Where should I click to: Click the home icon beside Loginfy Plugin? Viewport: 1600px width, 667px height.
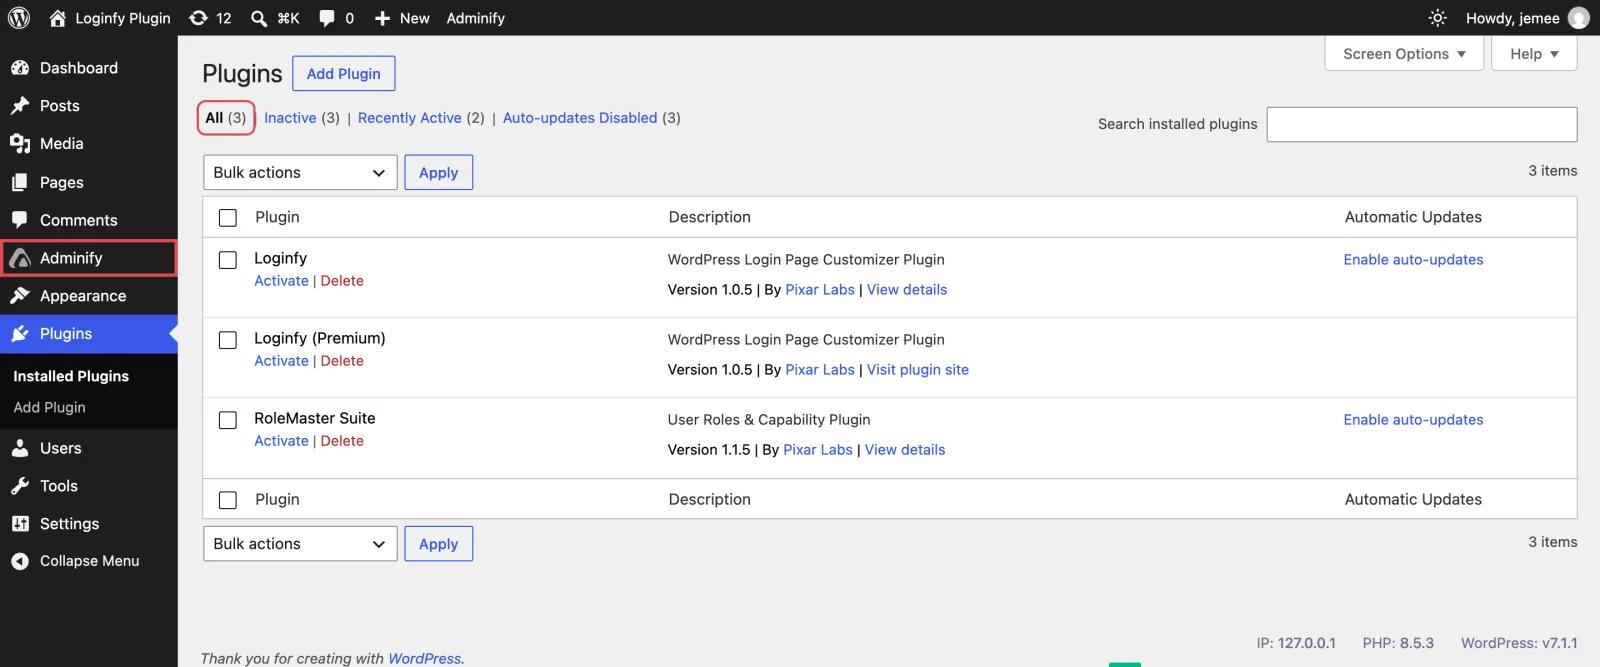pyautogui.click(x=57, y=18)
